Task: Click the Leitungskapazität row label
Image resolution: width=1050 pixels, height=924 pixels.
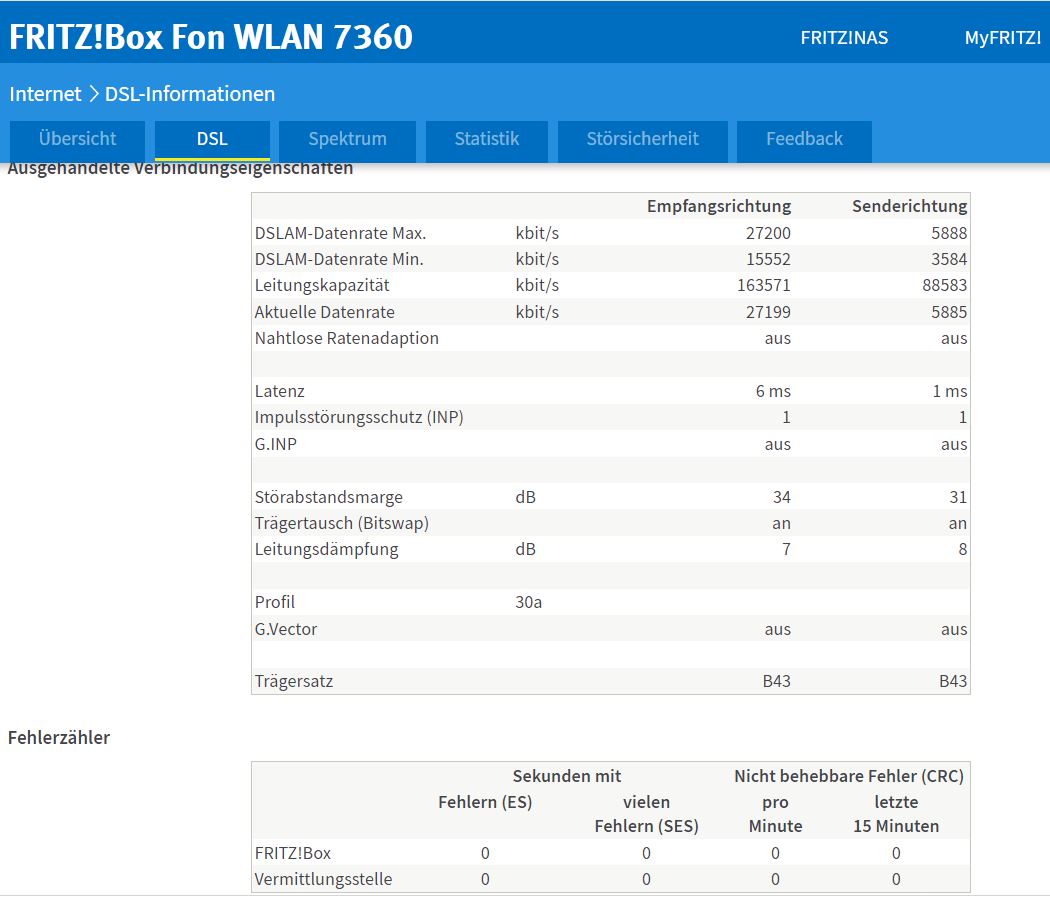Action: point(322,285)
